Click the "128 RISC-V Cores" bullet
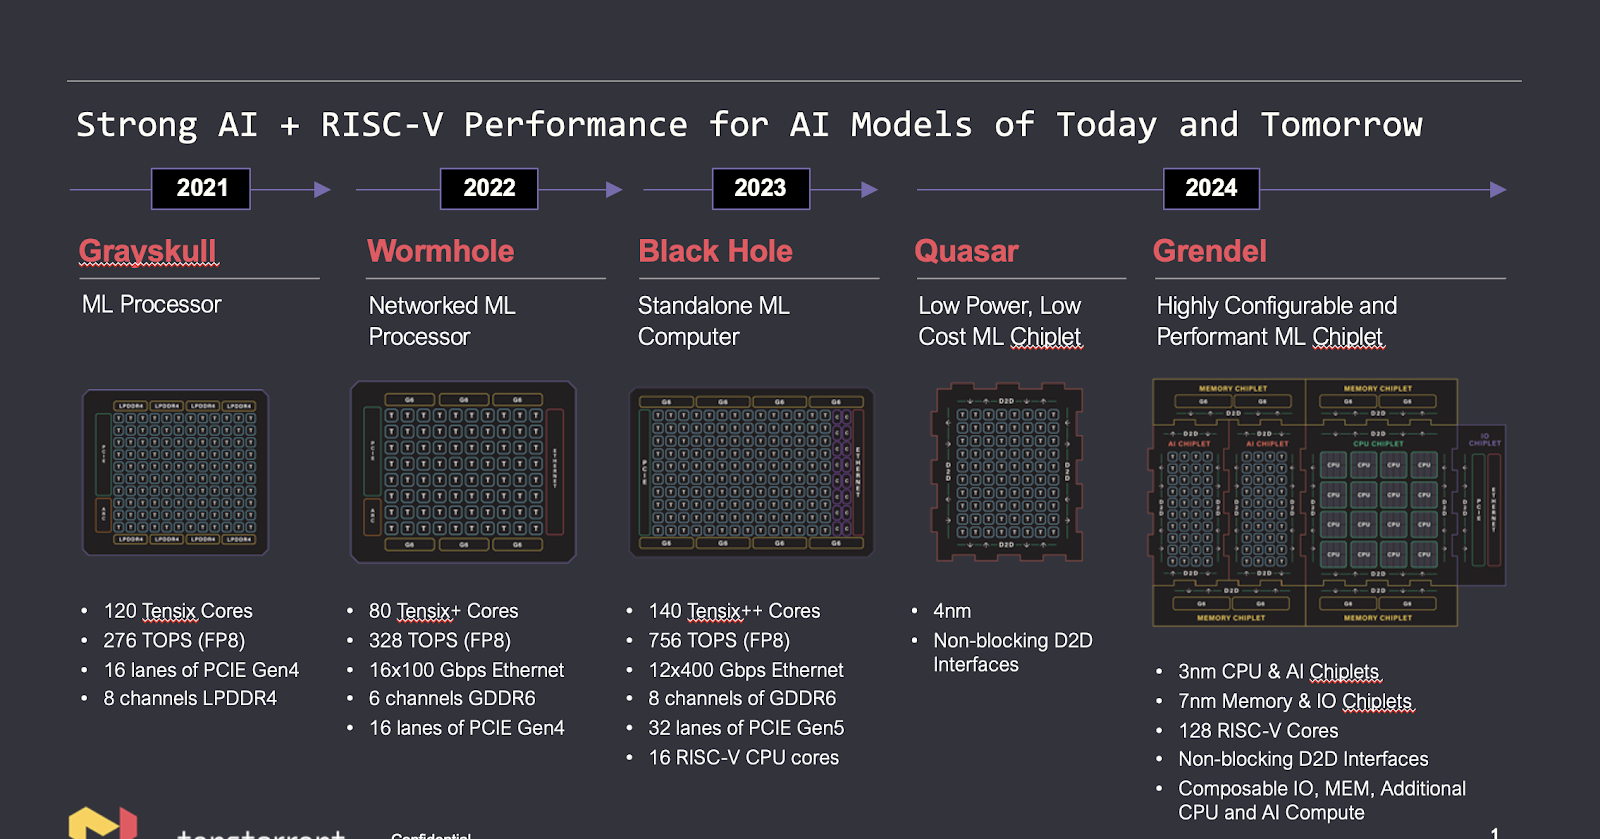The height and width of the screenshot is (839, 1600). pos(1257,731)
